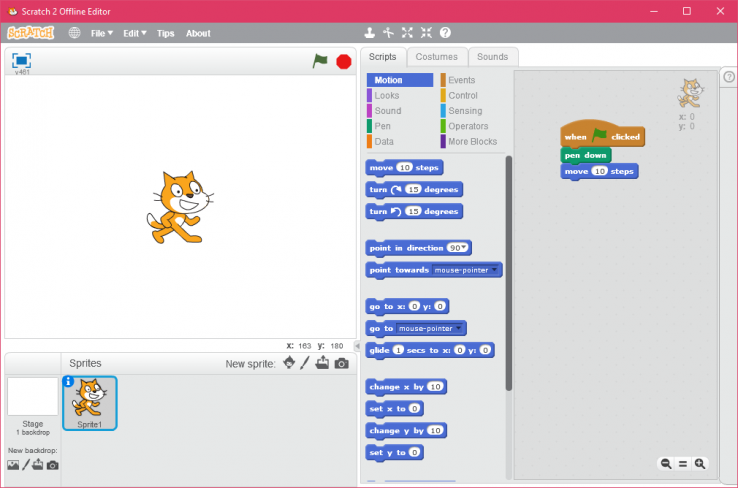The image size is (738, 488).
Task: Choose sprite from library icon
Action: (289, 363)
